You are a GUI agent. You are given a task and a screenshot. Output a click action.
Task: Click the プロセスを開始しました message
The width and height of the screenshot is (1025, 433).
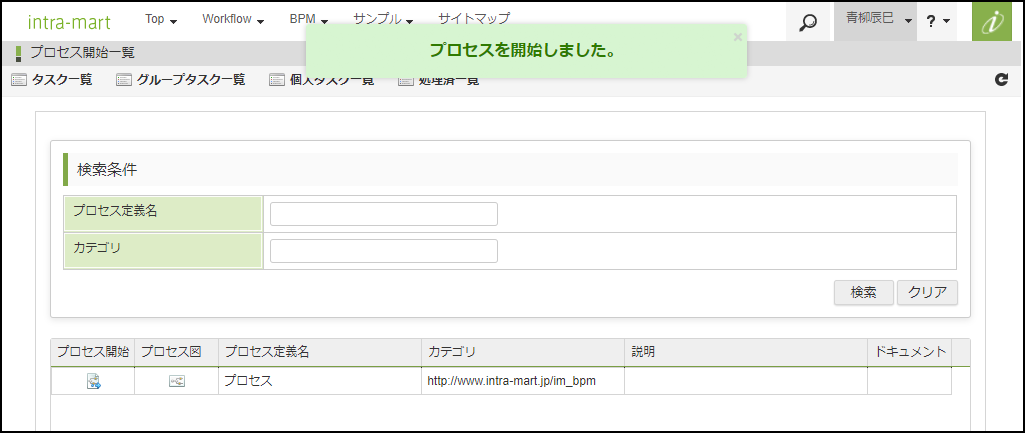coord(523,51)
